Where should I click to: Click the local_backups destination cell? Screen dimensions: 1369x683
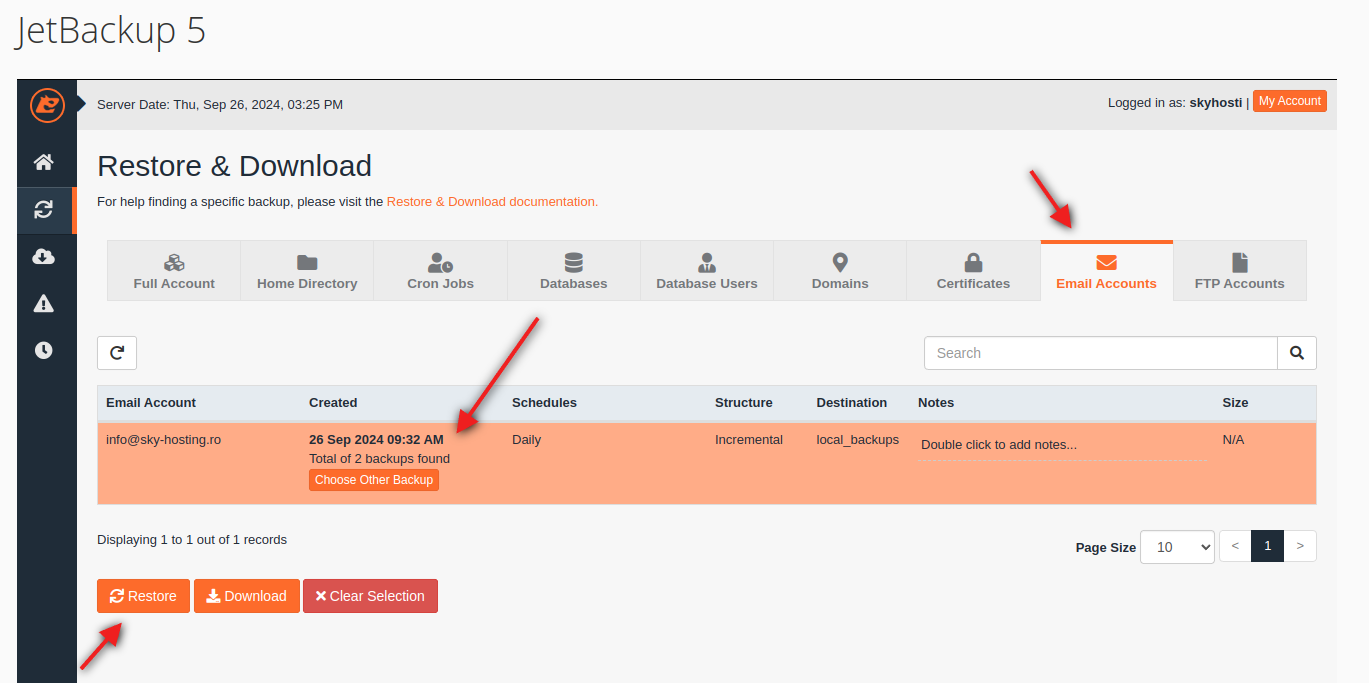point(858,439)
